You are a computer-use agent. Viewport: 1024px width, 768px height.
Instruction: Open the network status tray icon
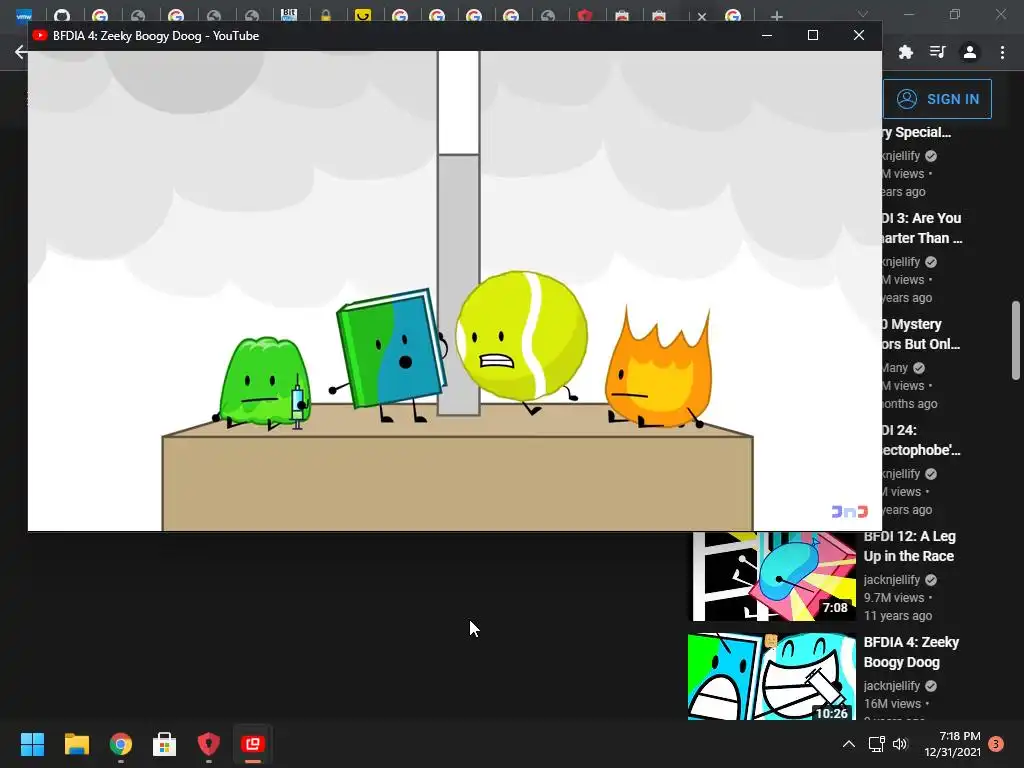[x=876, y=744]
